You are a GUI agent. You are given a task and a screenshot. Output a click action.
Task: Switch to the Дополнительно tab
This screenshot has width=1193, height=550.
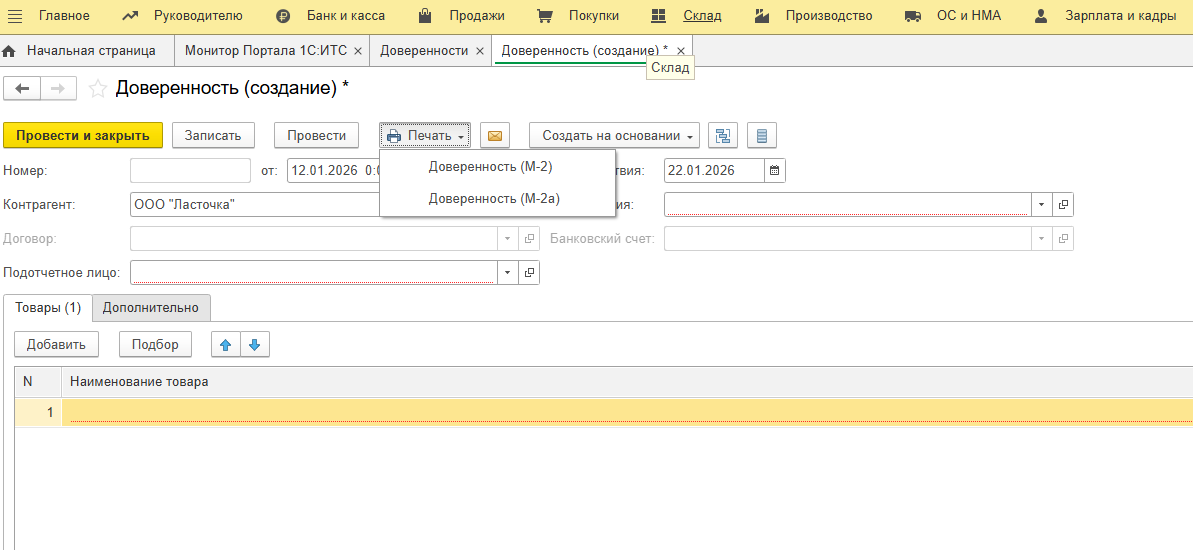(151, 308)
